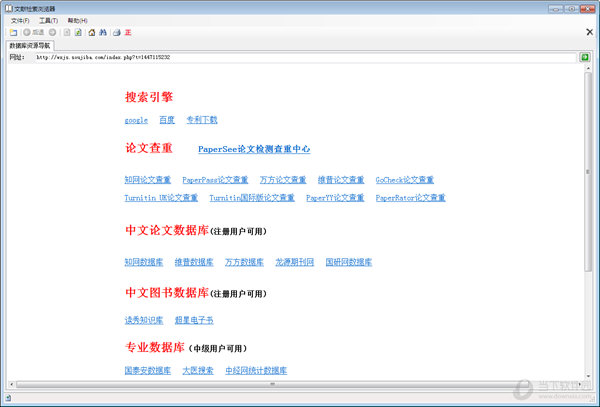Select the 数据库资源导航 tab
The height and width of the screenshot is (407, 600).
[x=30, y=46]
